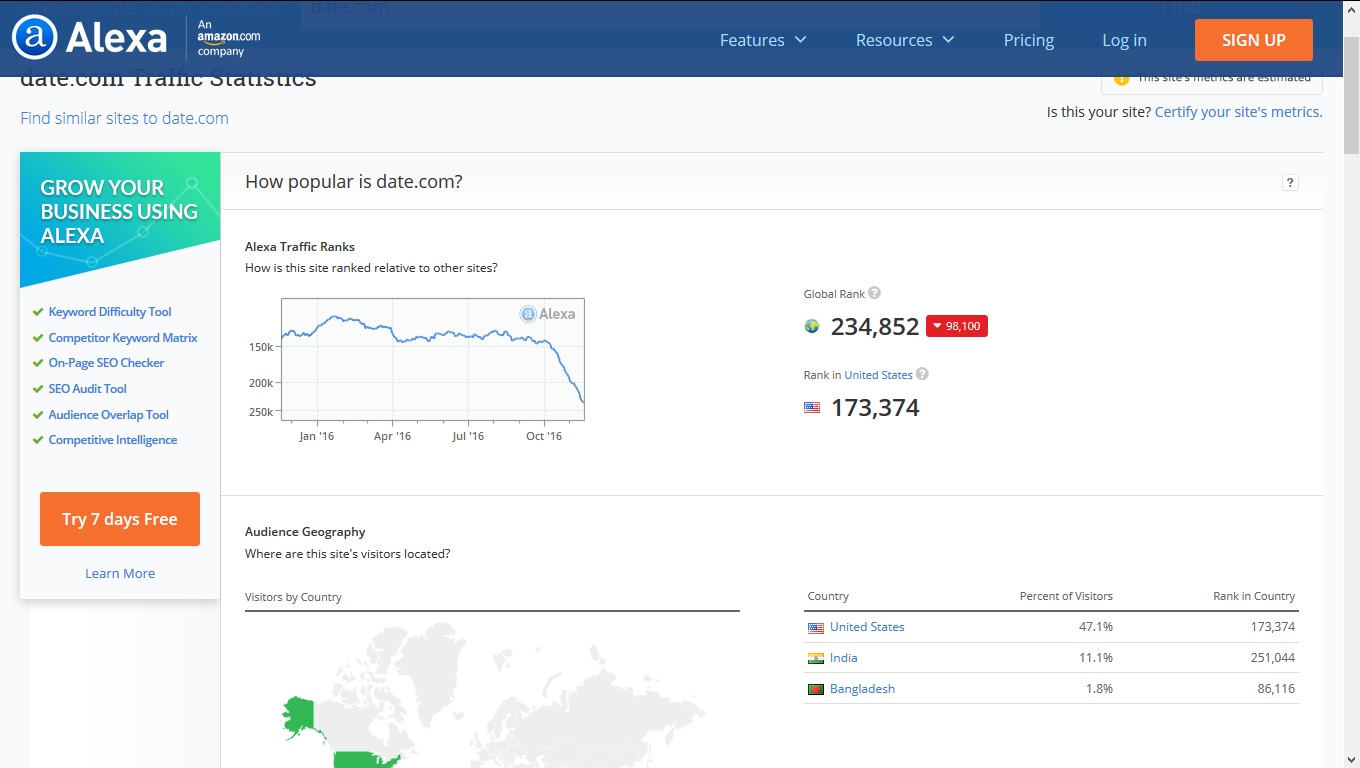Click the help question mark for popularity section

point(1290,182)
